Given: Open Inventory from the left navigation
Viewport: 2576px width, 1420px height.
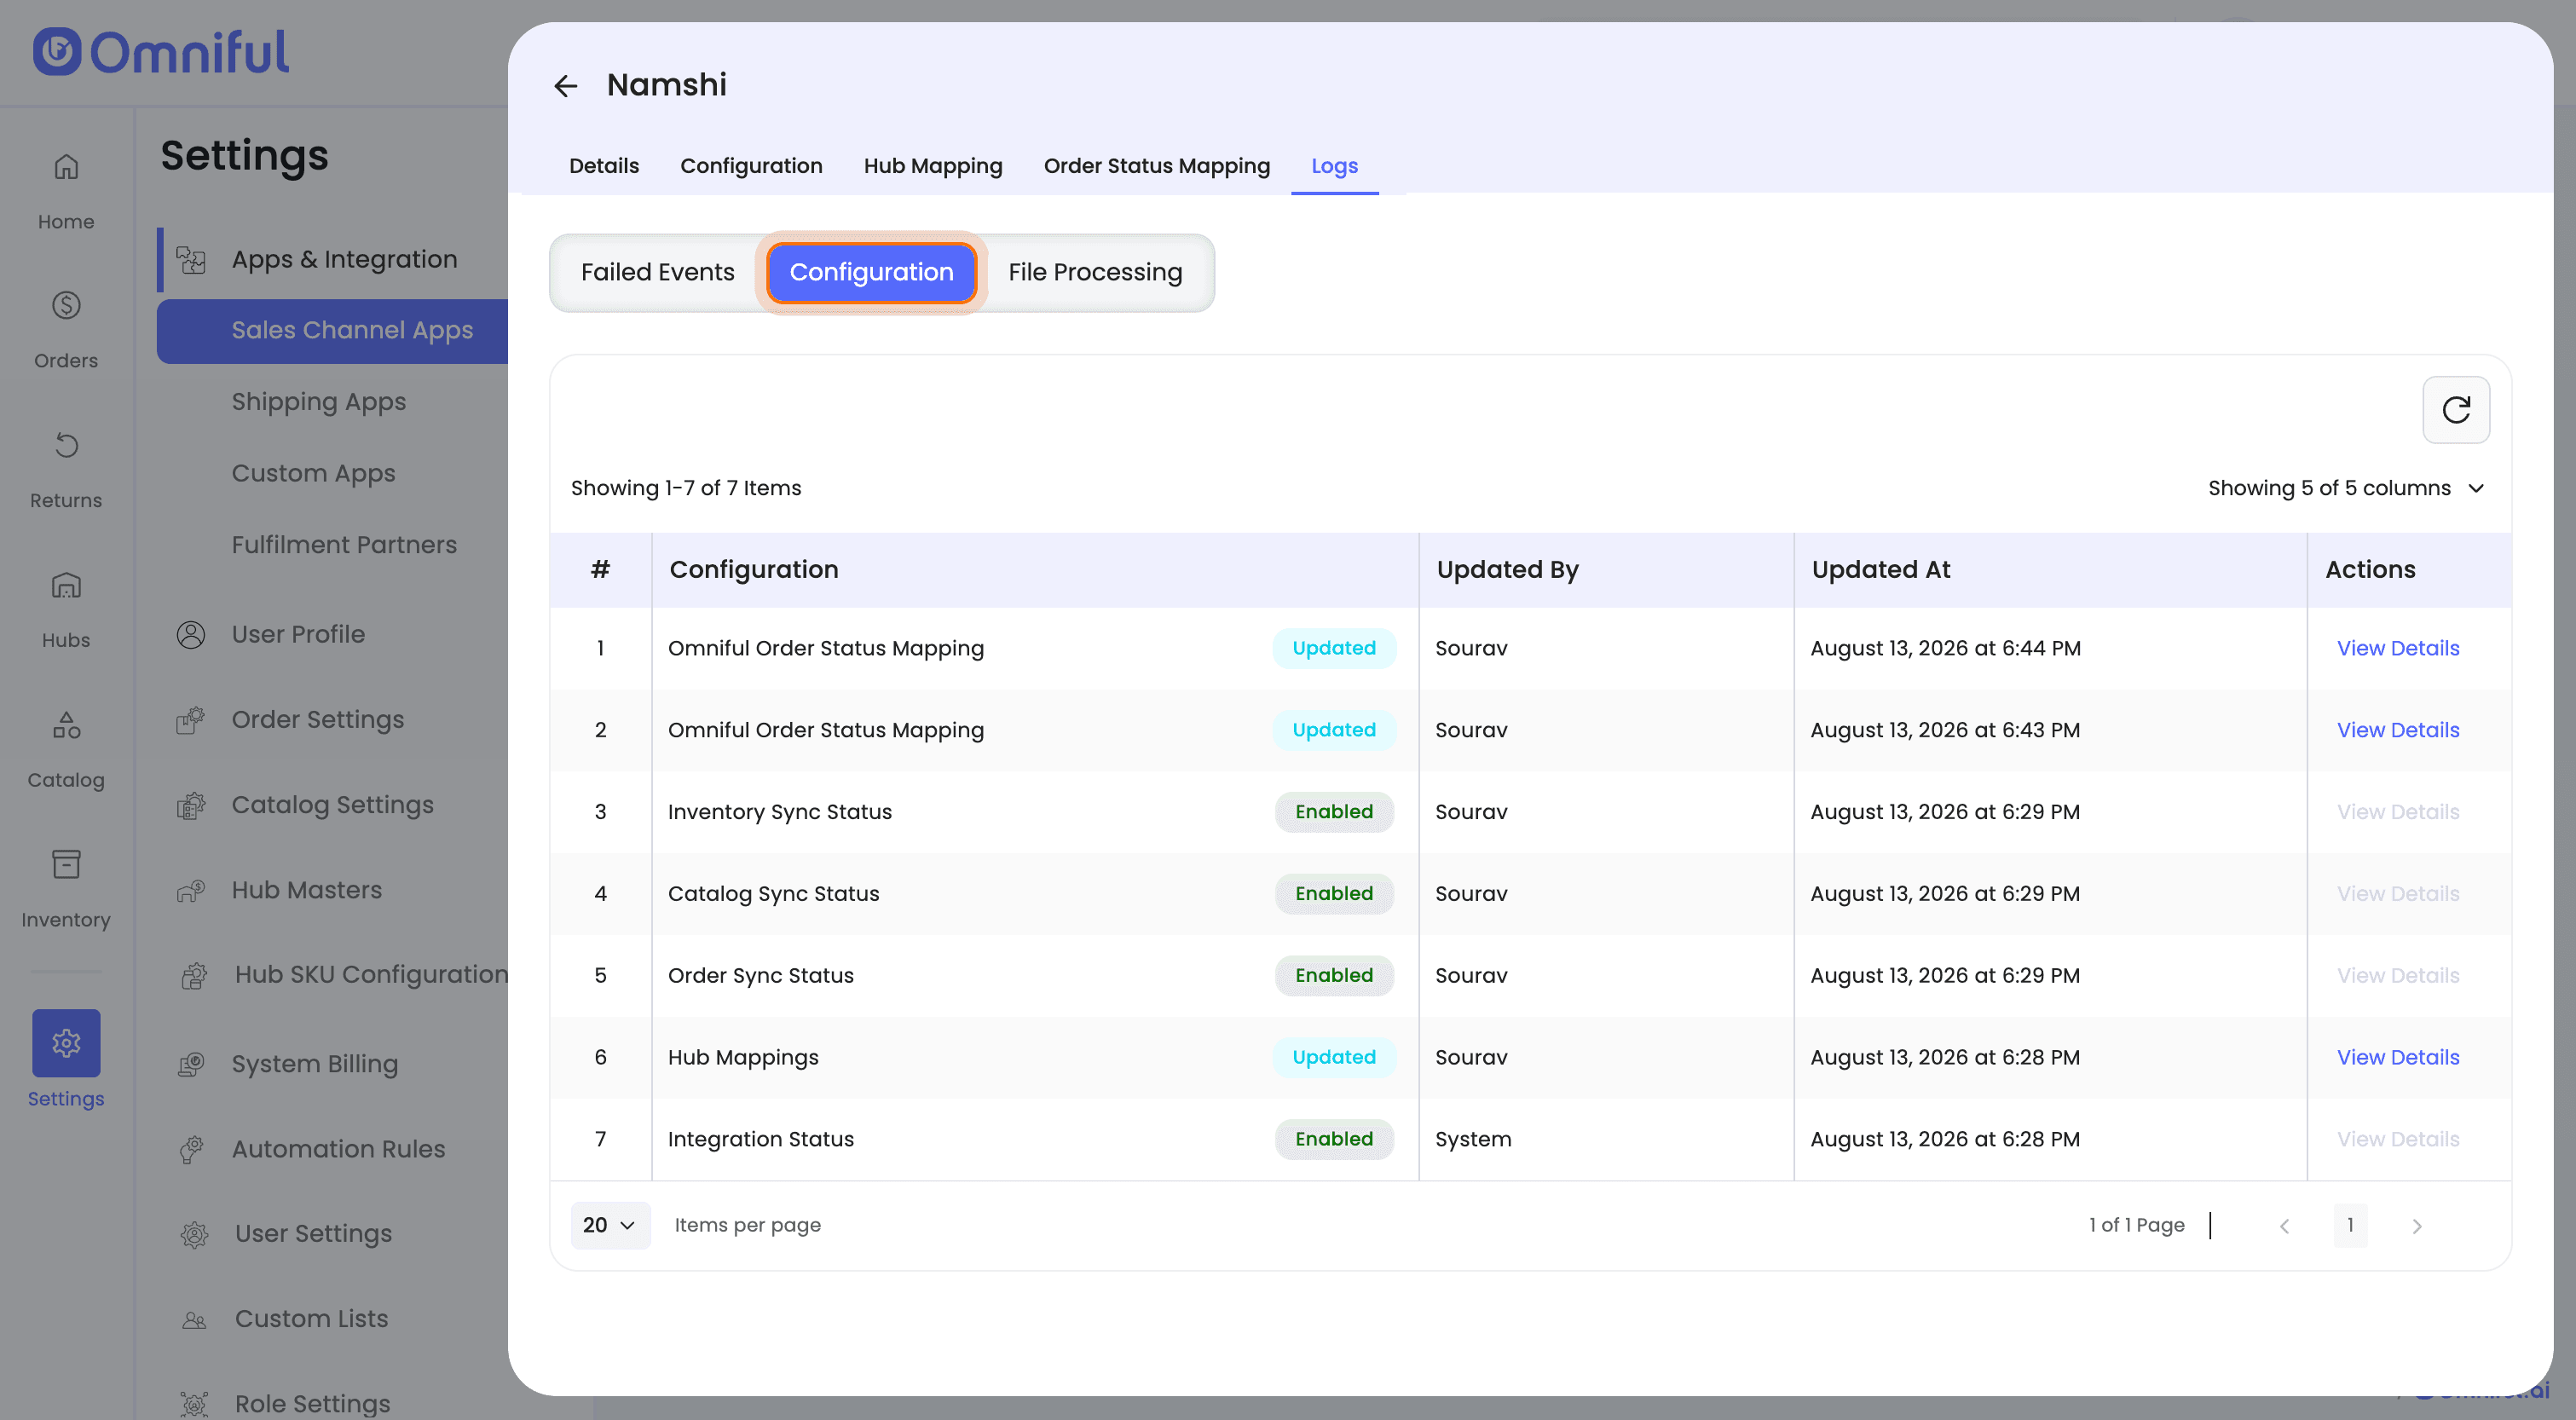Looking at the screenshot, I should [x=66, y=890].
